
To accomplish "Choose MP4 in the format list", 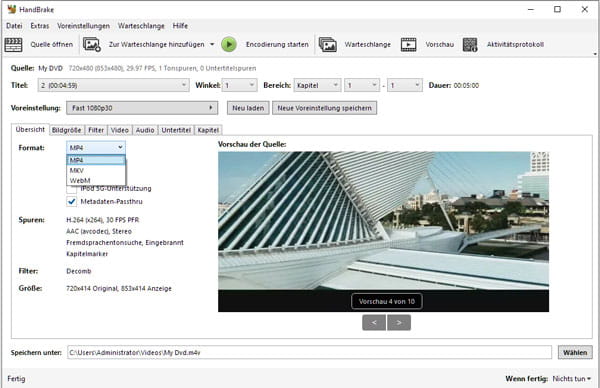I will [96, 160].
